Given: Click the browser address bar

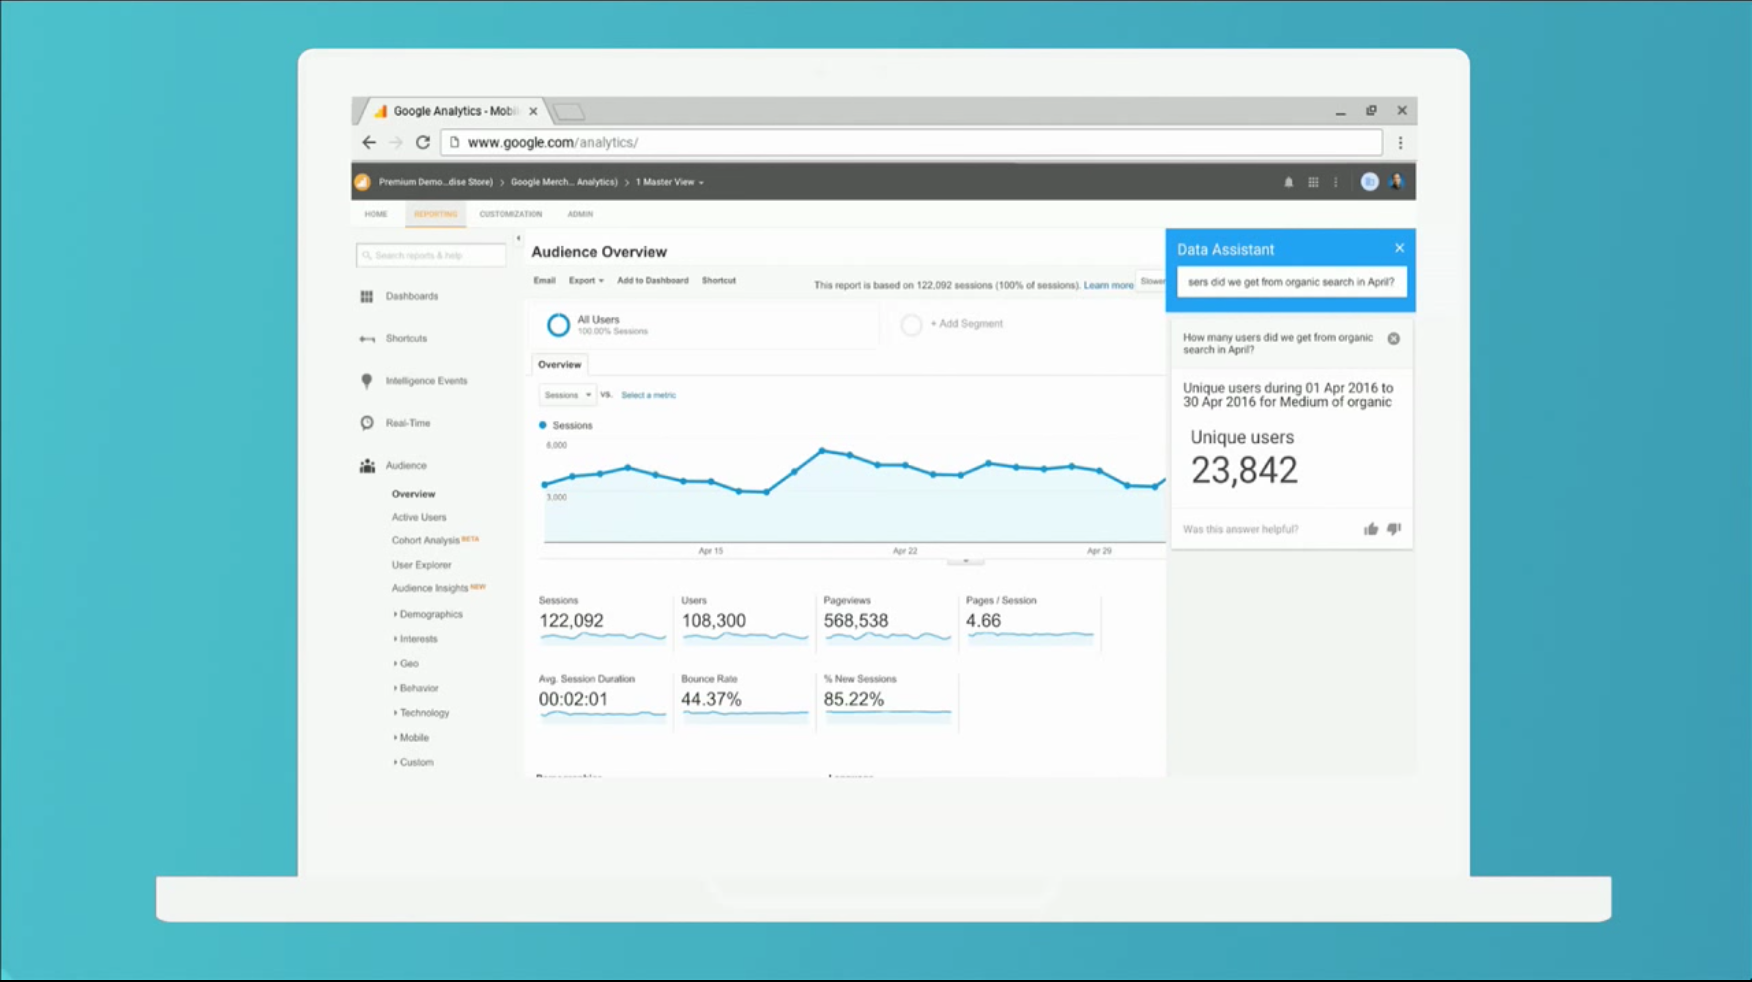Looking at the screenshot, I should 911,142.
